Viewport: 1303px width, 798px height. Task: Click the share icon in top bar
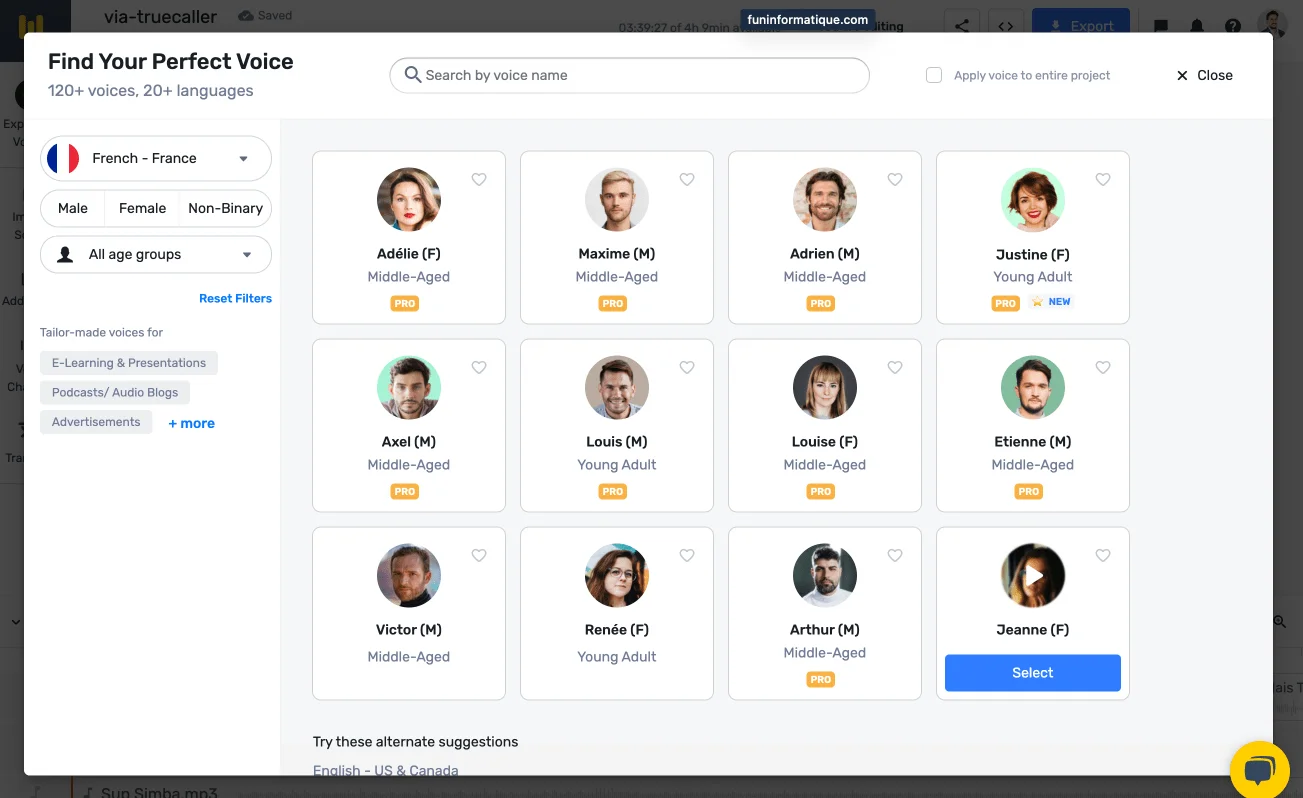pos(962,26)
